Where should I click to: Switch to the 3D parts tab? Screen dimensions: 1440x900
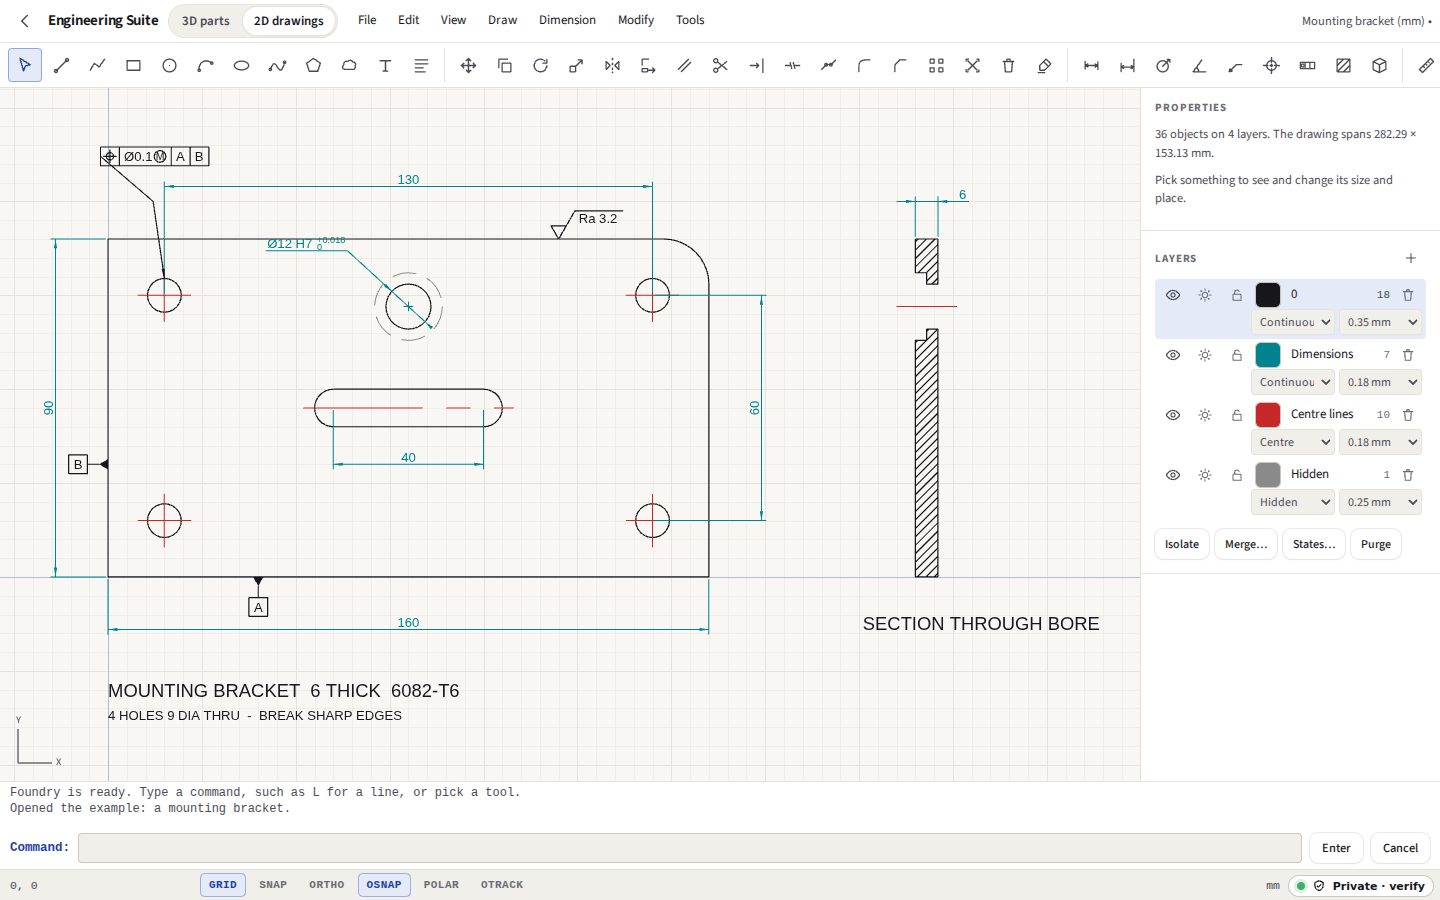pos(206,21)
